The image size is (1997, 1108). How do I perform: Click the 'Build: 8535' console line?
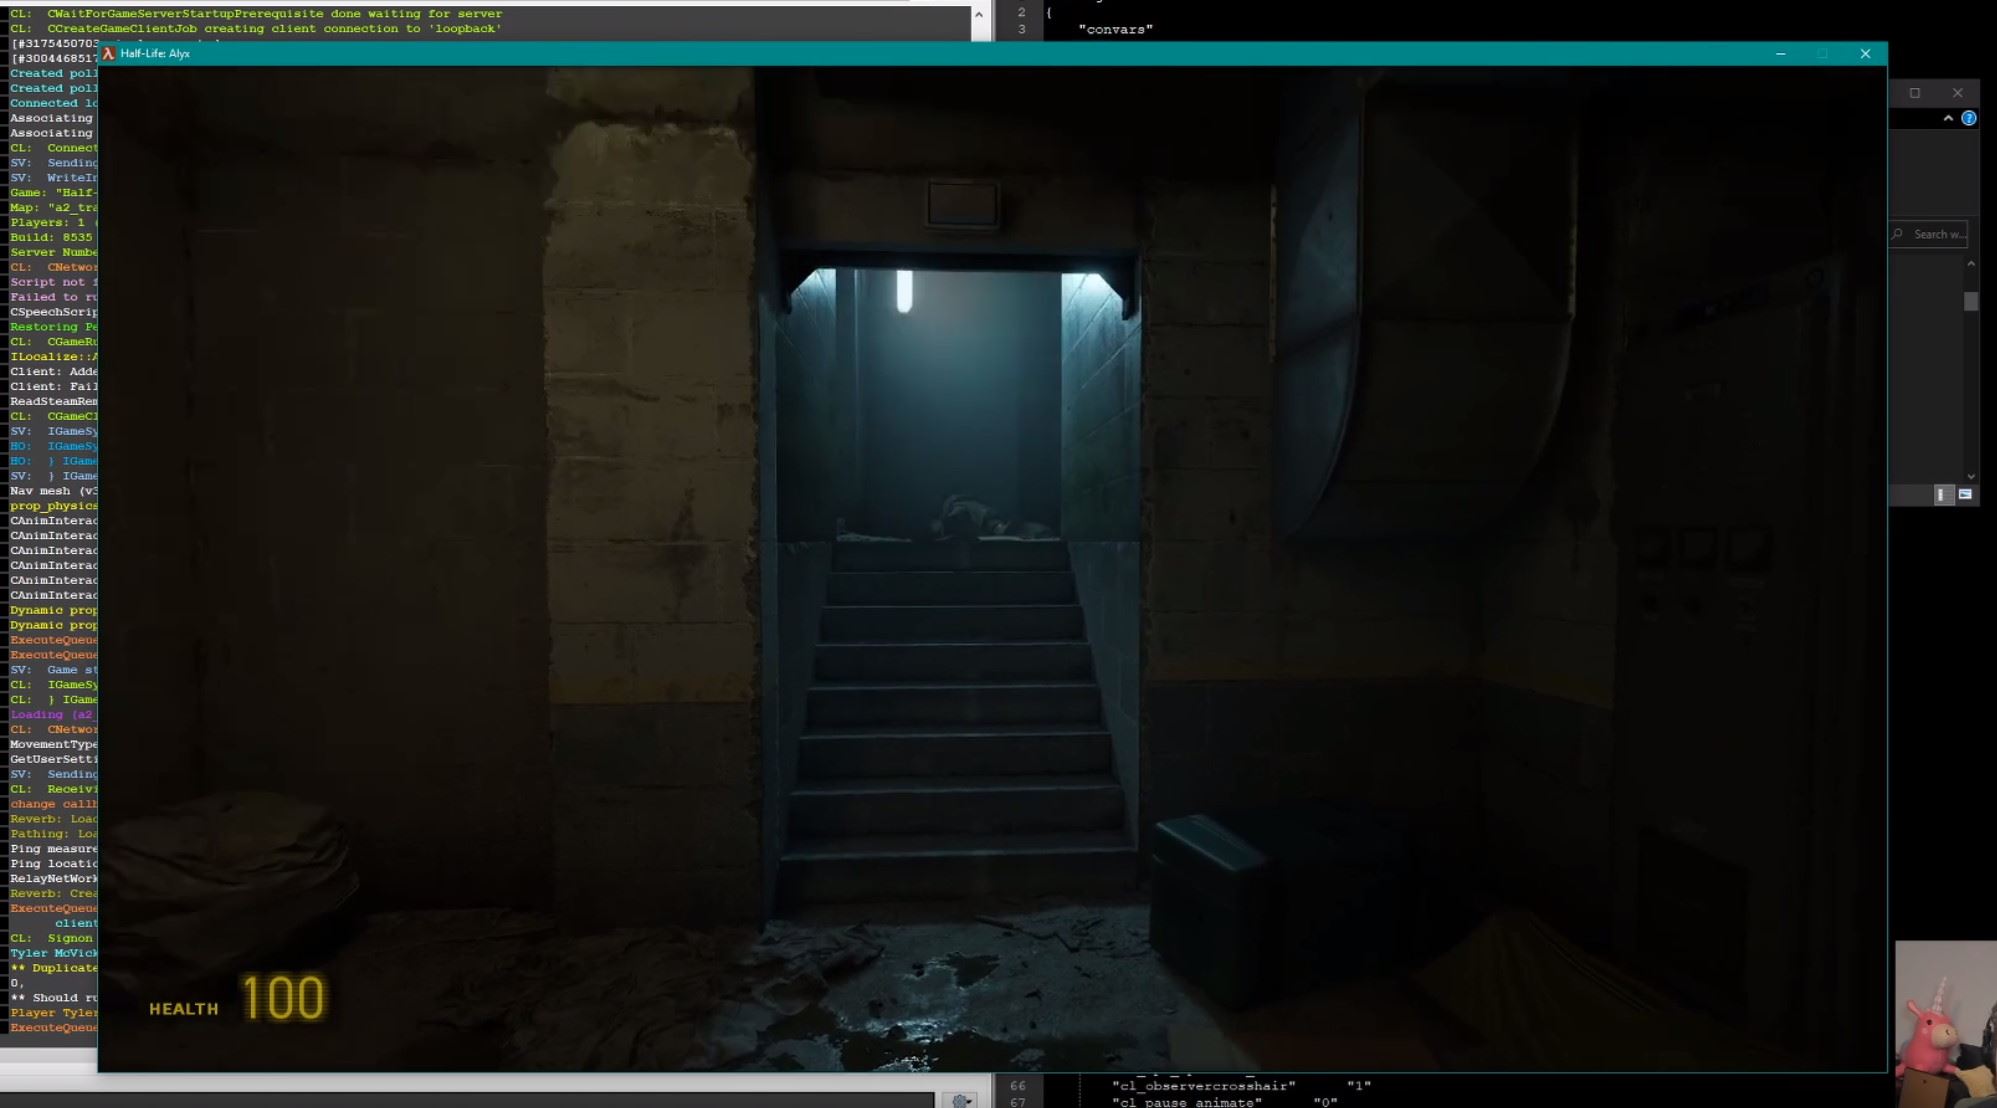click(51, 237)
